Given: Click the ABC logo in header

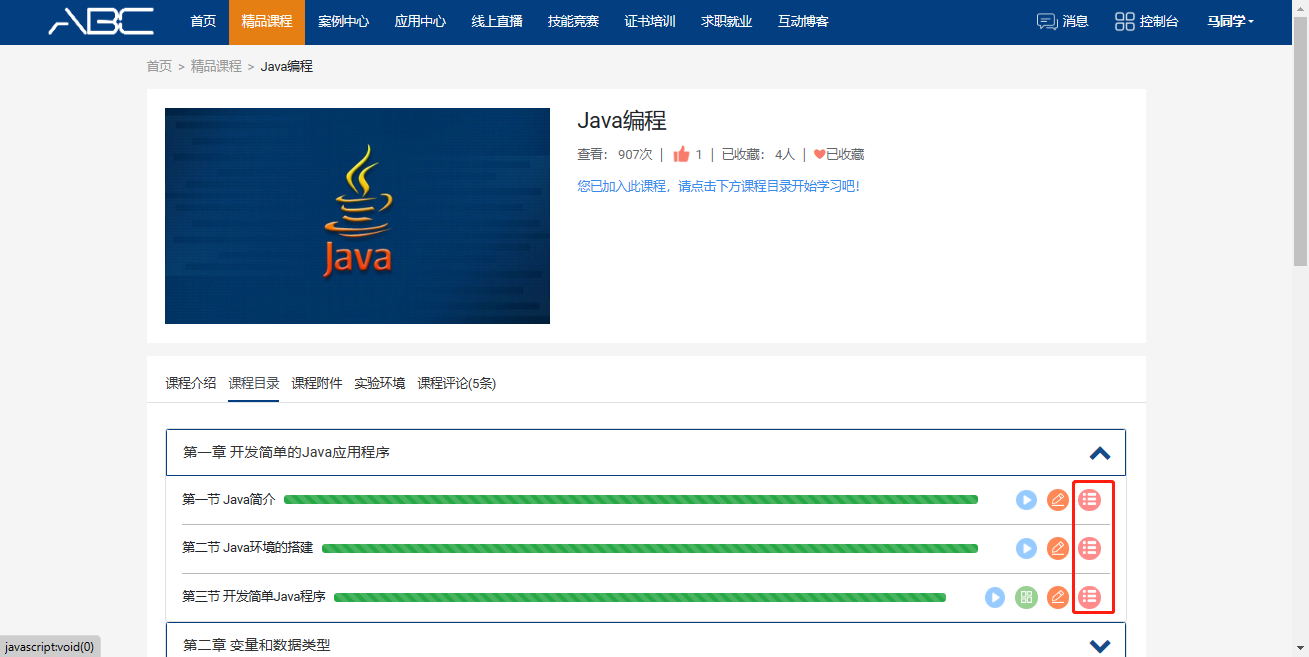Looking at the screenshot, I should 101,21.
